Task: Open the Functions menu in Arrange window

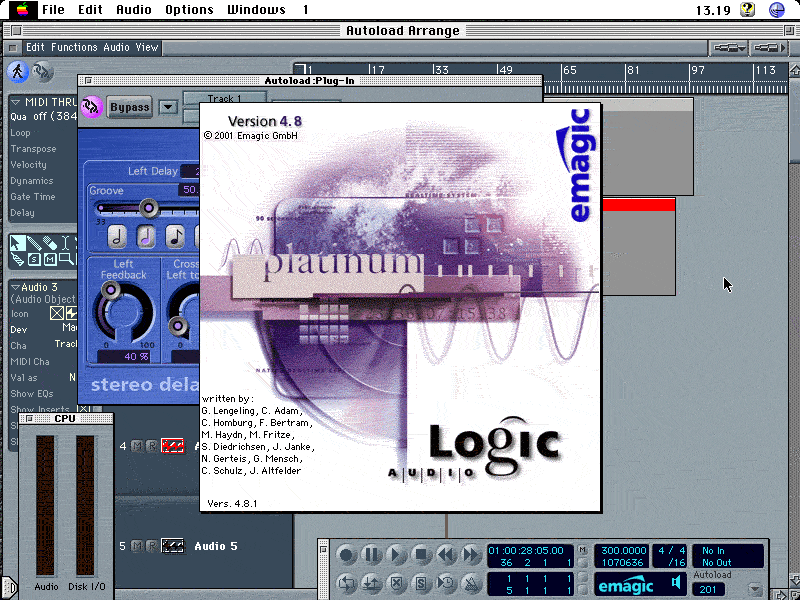Action: tap(75, 47)
